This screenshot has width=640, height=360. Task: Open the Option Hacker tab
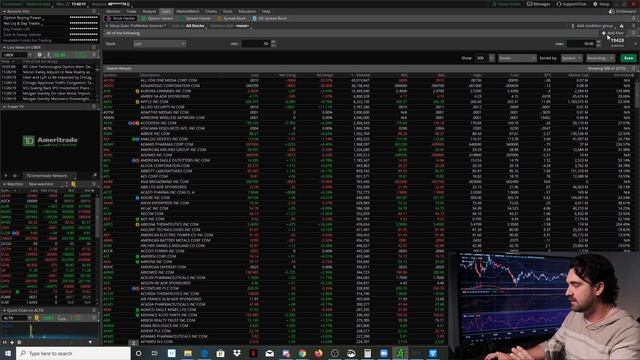point(157,18)
